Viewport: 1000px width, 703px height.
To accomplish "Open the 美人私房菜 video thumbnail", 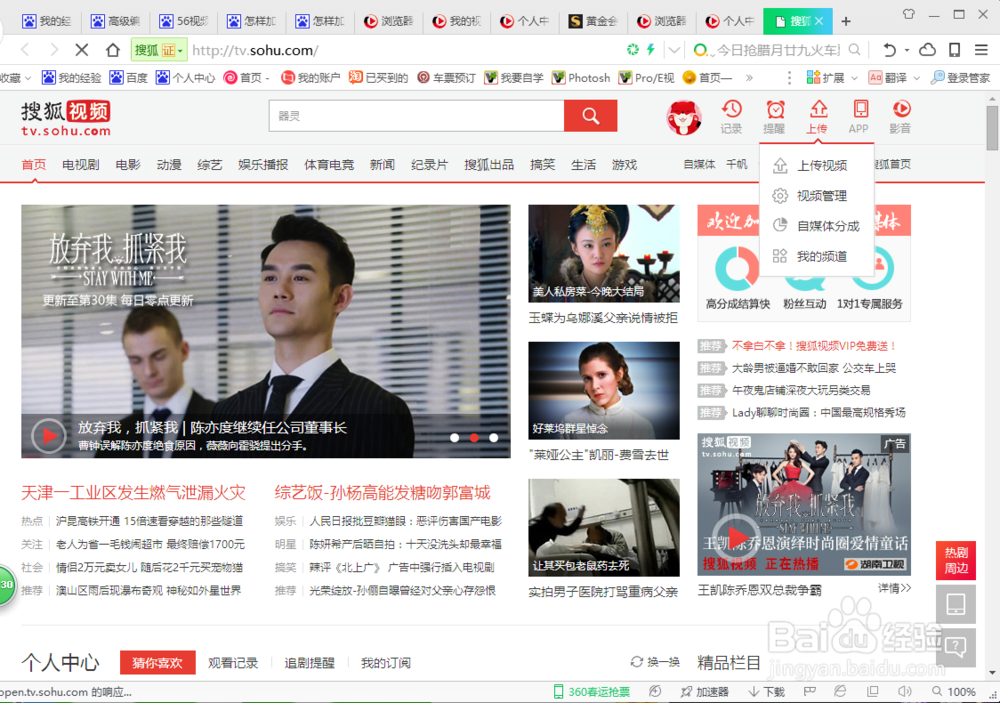I will point(604,253).
